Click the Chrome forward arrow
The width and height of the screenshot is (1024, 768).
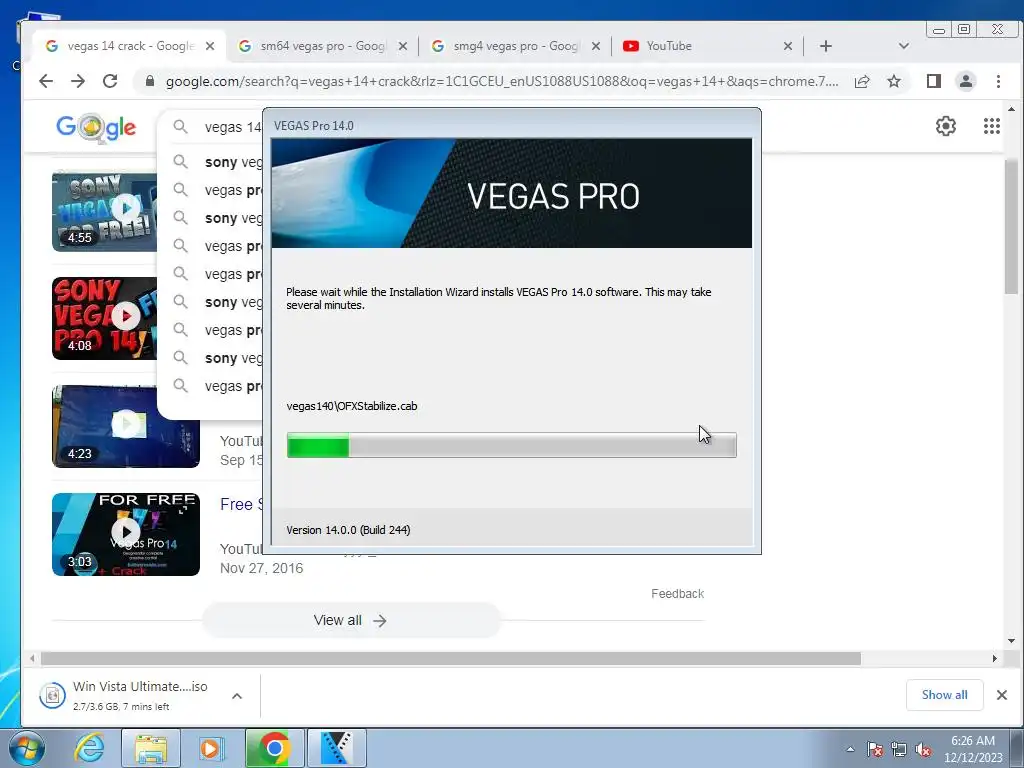tap(78, 81)
